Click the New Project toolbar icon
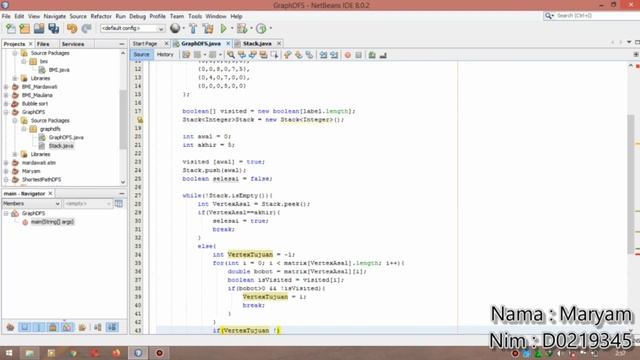 pos(24,29)
